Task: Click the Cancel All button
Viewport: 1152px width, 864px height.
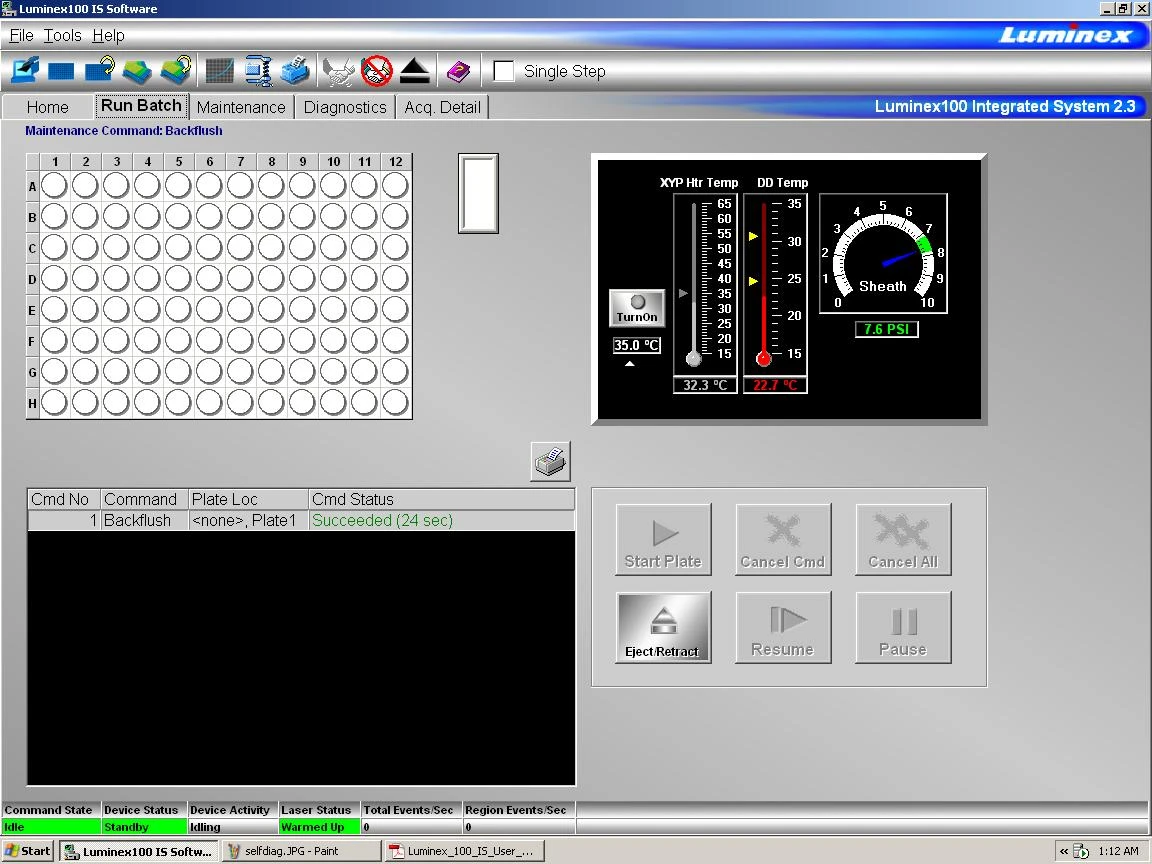Action: [x=903, y=539]
